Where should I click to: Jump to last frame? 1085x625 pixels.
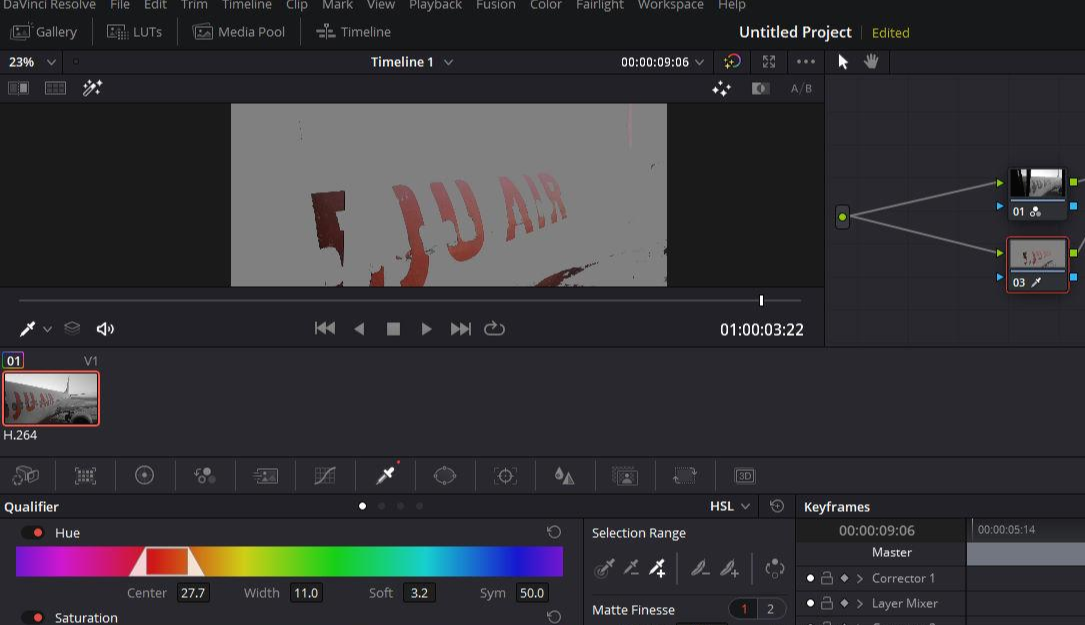tap(460, 329)
